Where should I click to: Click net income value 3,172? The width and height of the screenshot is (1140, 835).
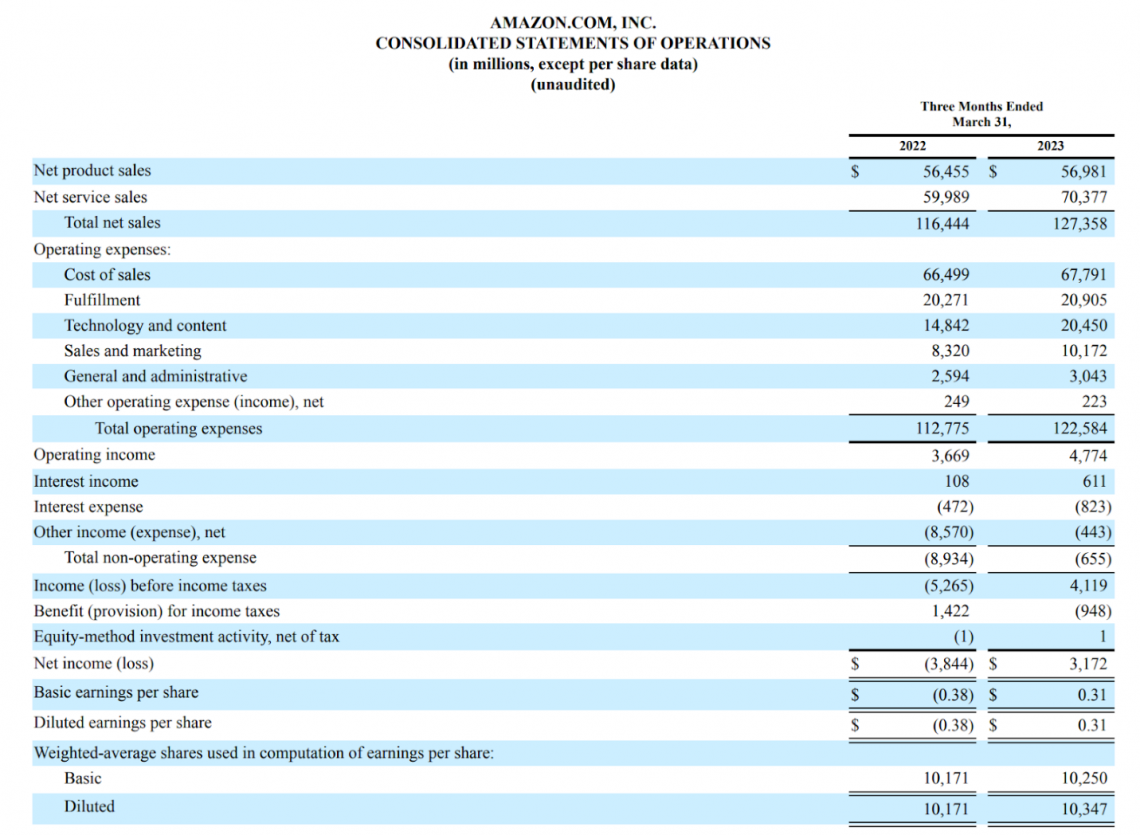[1088, 664]
